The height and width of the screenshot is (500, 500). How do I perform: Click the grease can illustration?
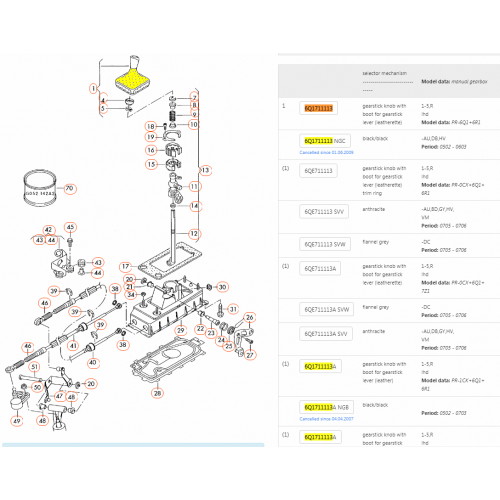40,188
